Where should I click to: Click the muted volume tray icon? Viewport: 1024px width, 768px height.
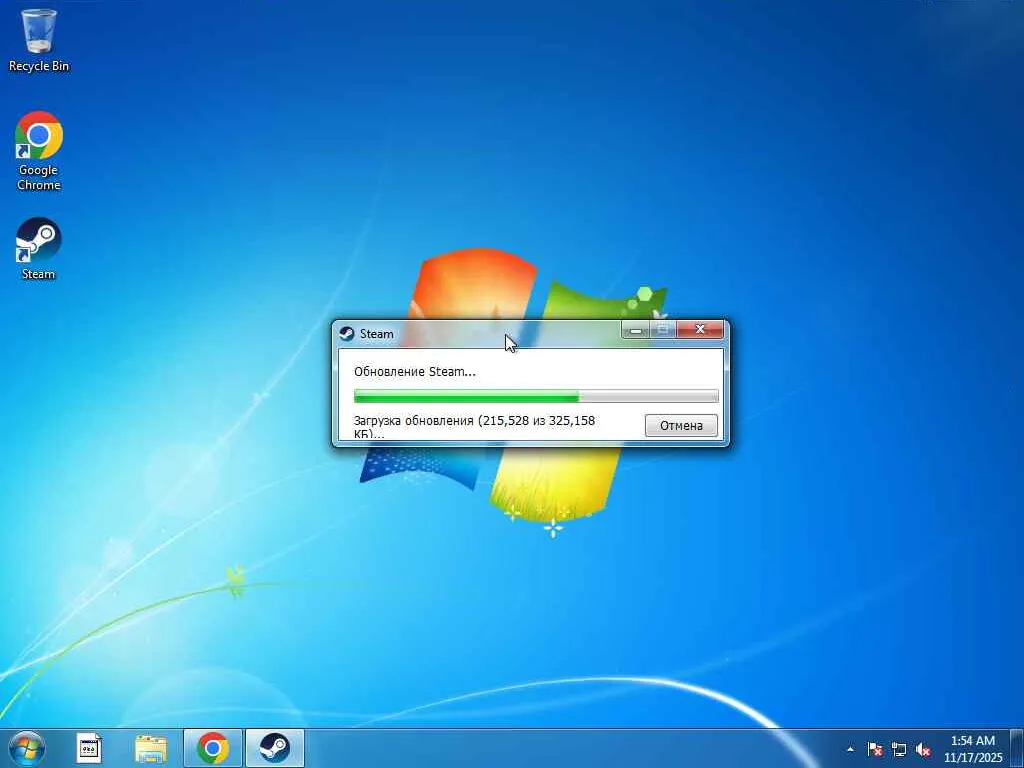pyautogui.click(x=923, y=749)
